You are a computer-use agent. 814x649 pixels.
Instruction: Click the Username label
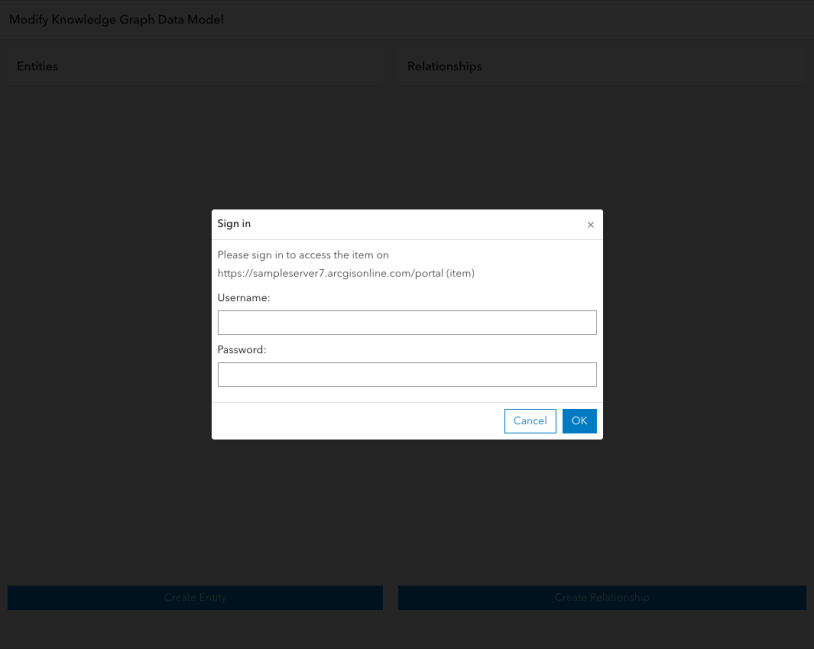[x=243, y=298]
